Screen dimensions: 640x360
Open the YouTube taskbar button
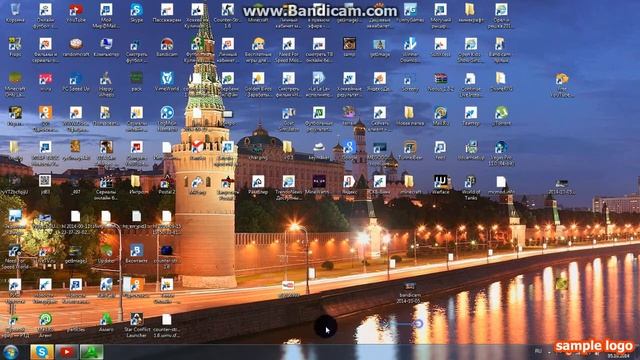67,352
